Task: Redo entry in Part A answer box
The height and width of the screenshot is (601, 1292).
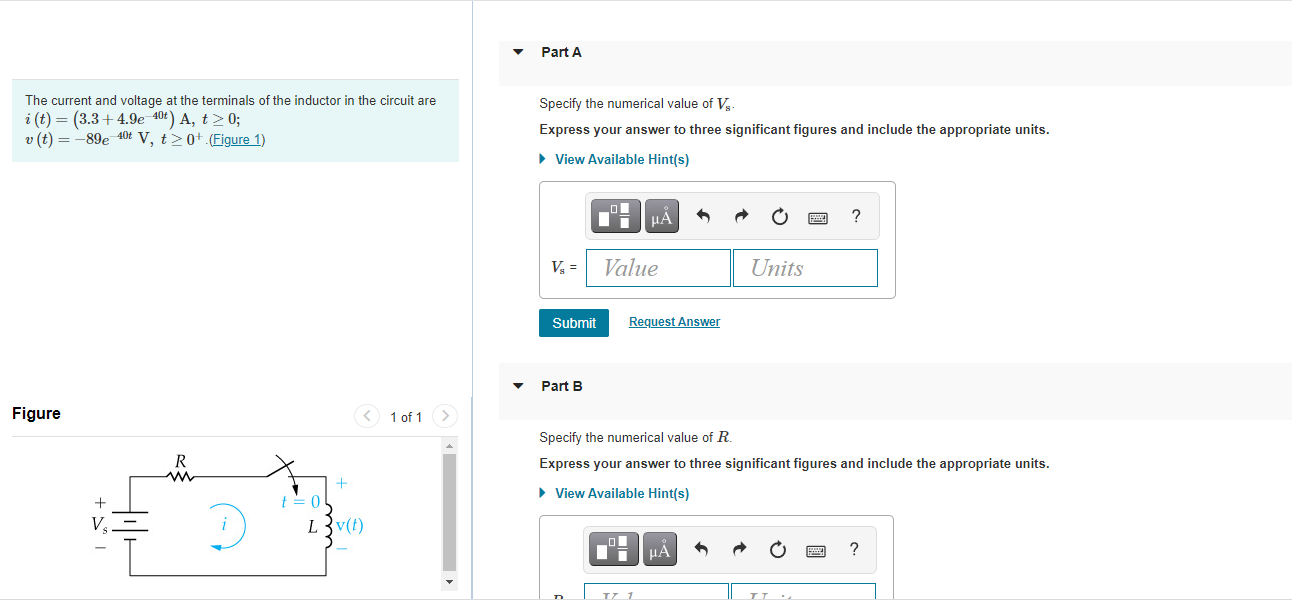Action: point(740,215)
